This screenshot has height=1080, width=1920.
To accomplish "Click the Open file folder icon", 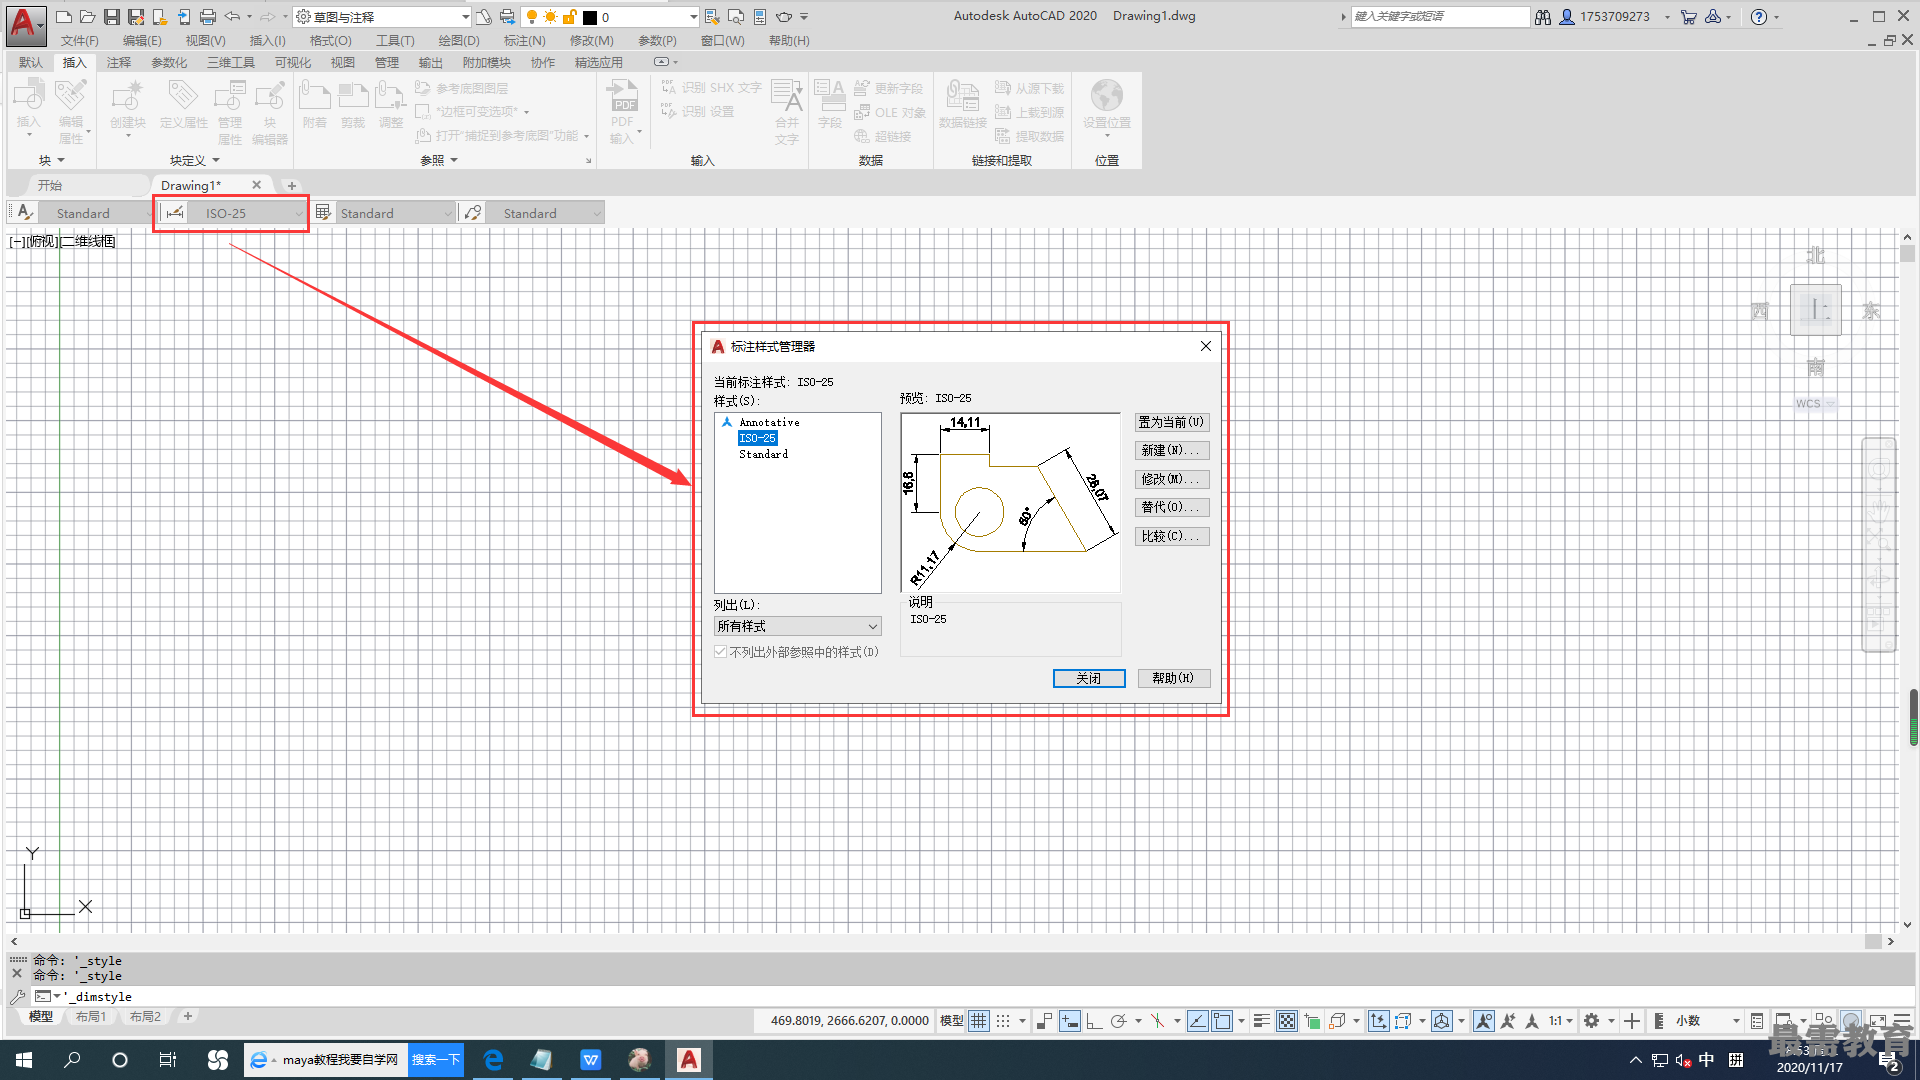I will (87, 17).
